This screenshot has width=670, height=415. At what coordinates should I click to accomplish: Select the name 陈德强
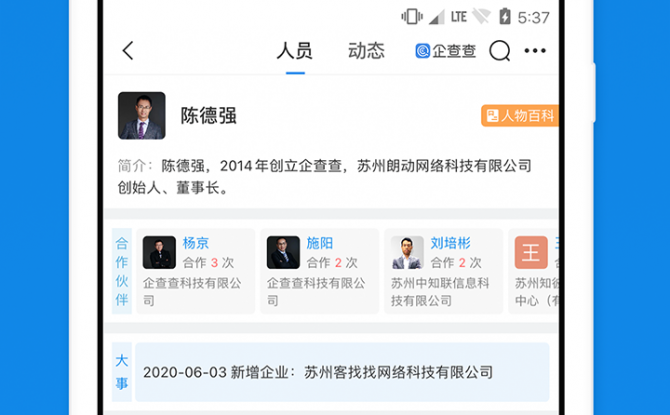pos(208,116)
